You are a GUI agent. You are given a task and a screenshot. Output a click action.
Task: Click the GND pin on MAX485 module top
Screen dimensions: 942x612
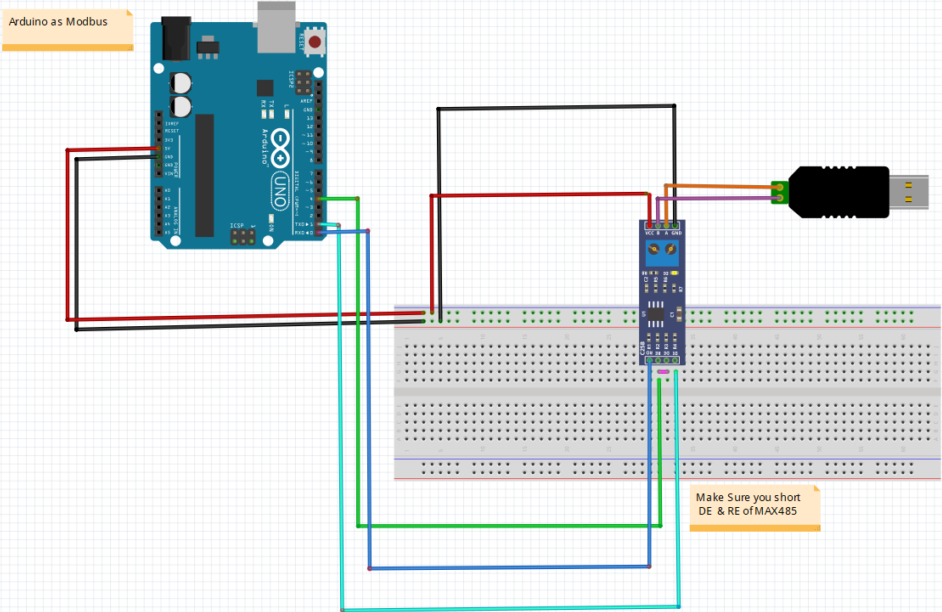click(676, 226)
